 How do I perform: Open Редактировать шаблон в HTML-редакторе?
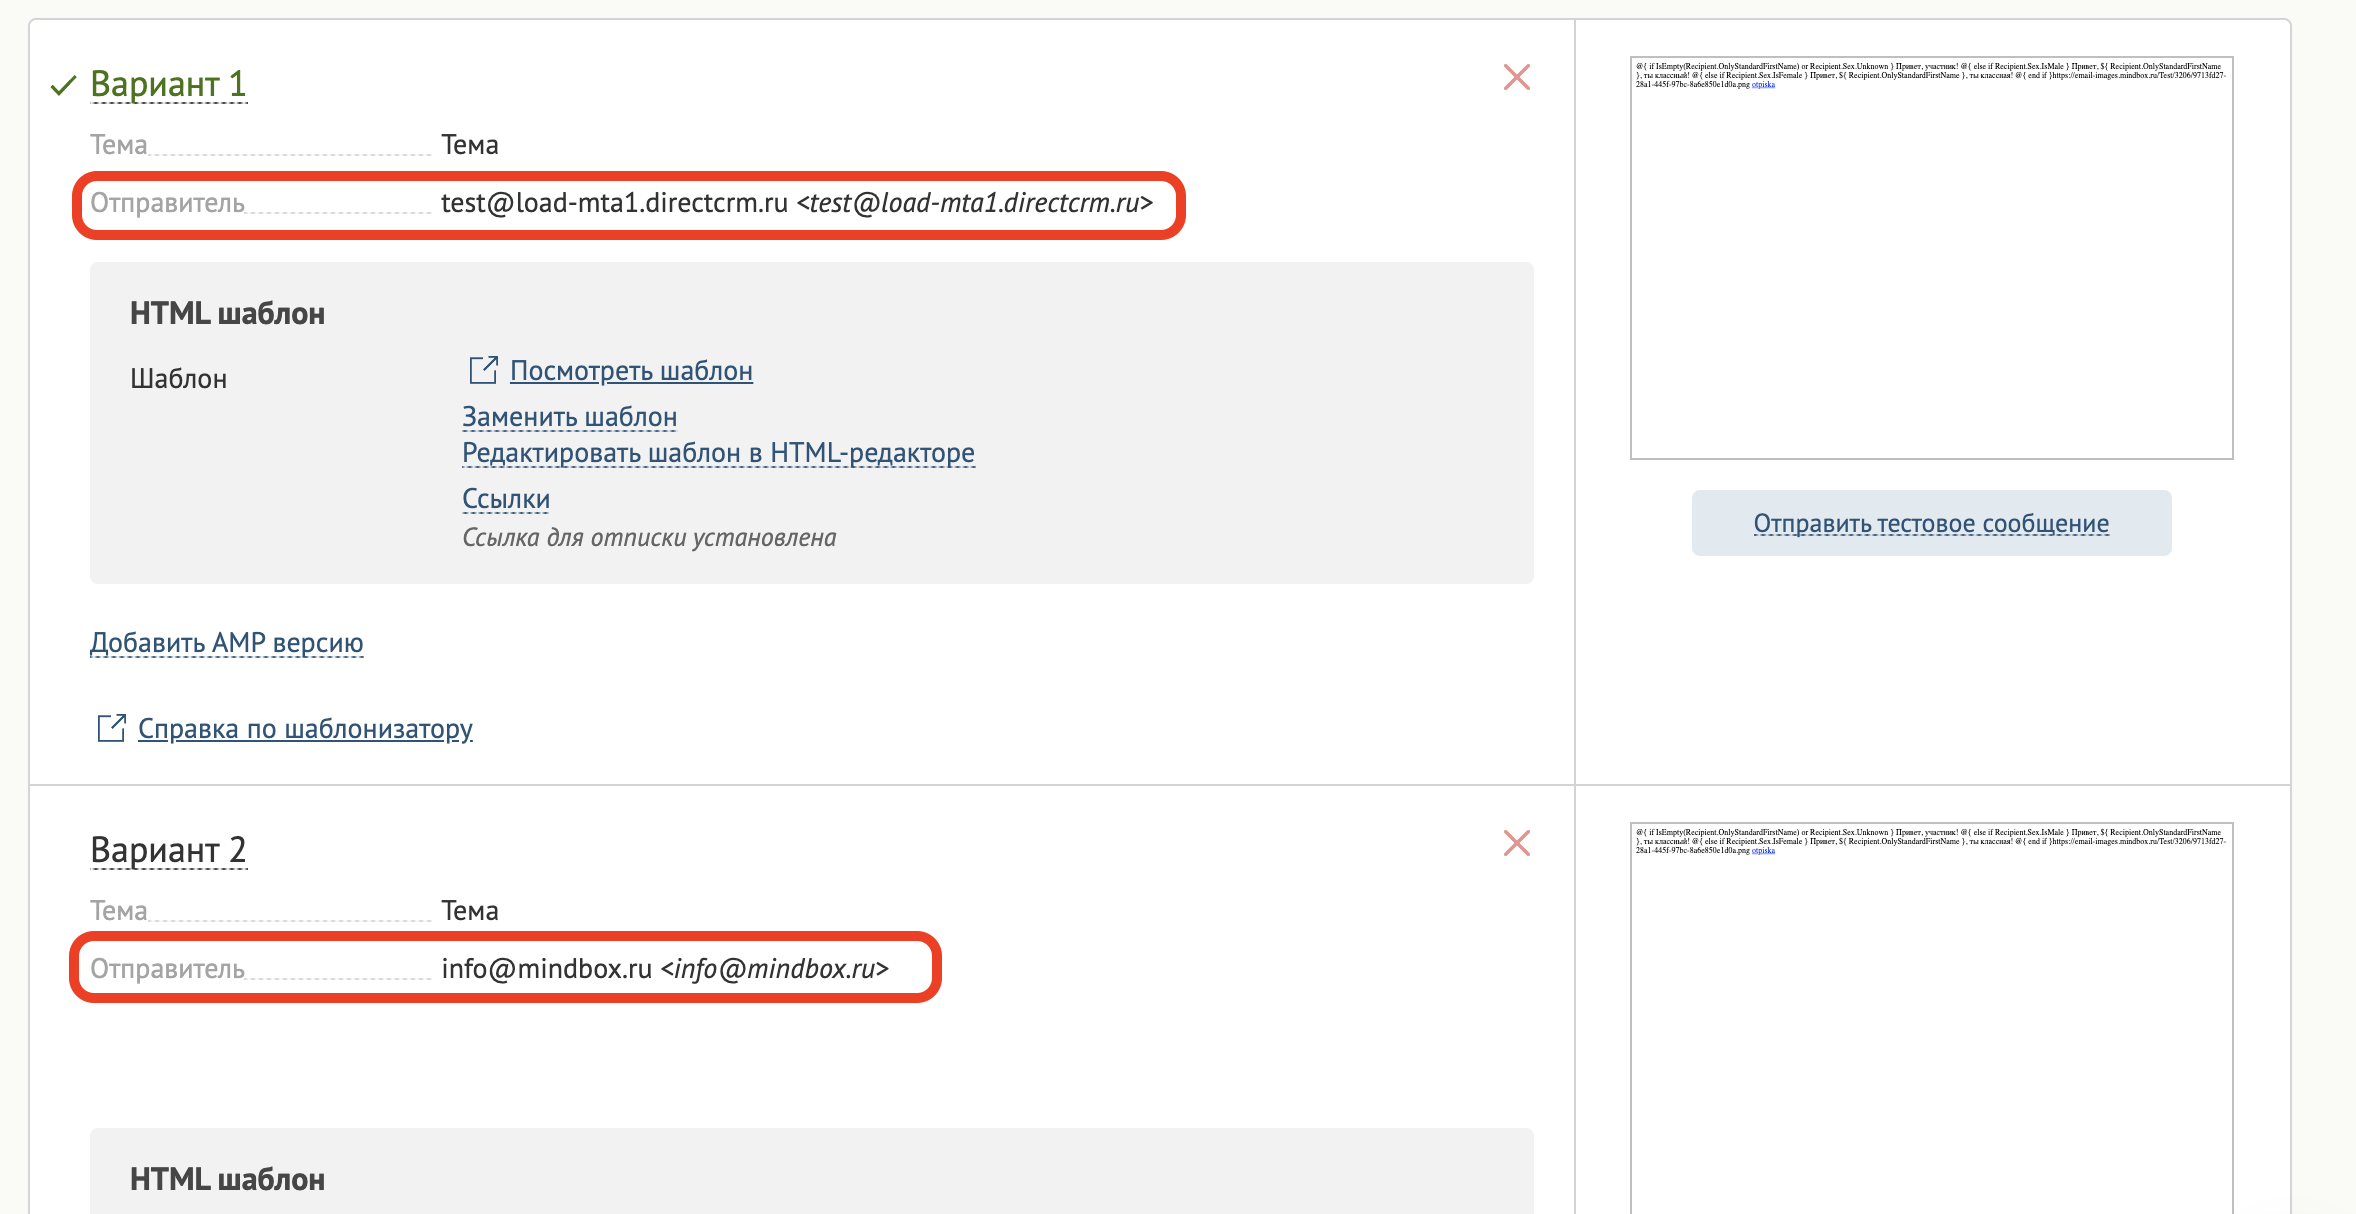coord(718,453)
